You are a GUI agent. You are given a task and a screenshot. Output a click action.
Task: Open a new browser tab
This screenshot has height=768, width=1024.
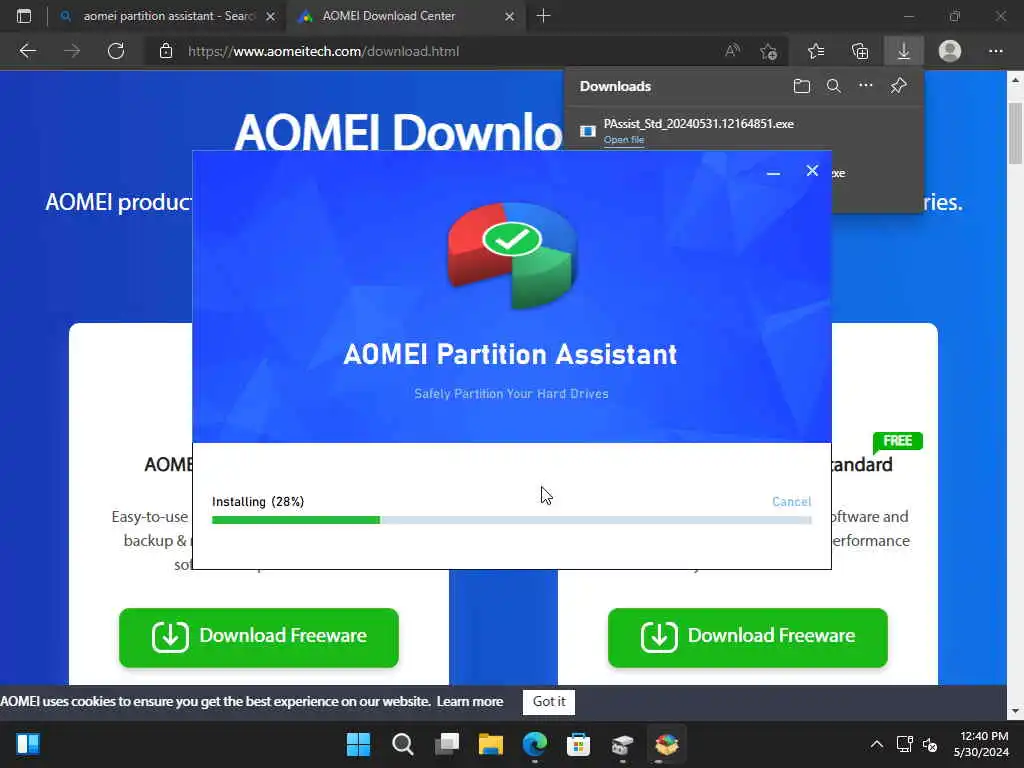pos(543,16)
